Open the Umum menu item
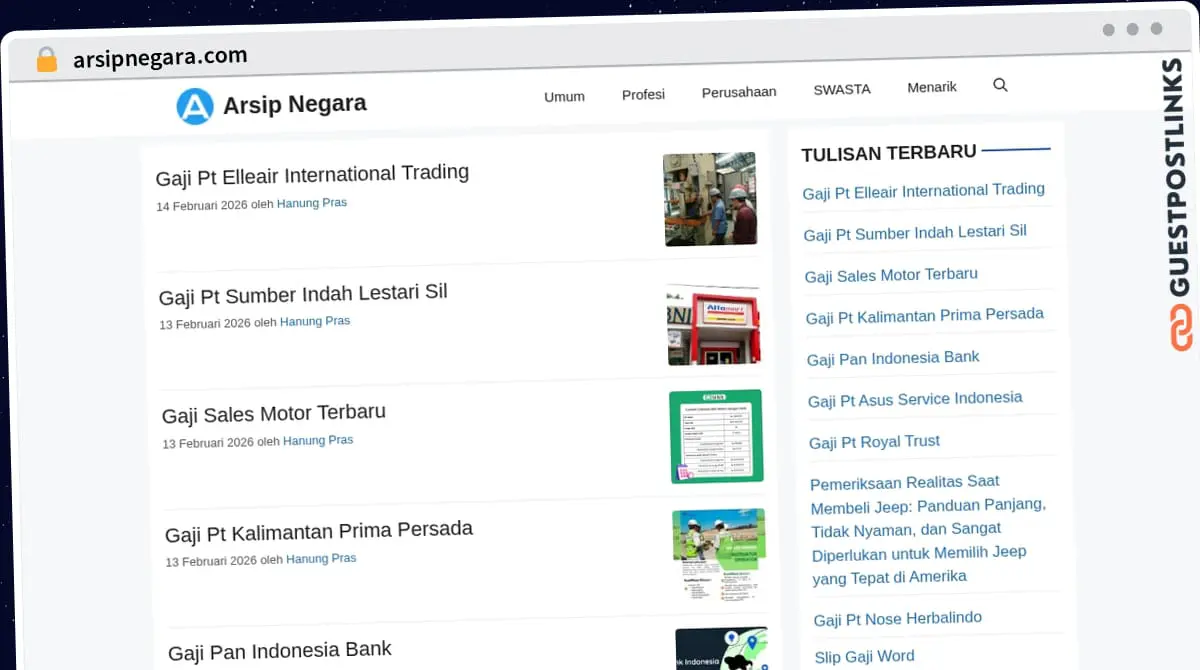 pyautogui.click(x=564, y=96)
